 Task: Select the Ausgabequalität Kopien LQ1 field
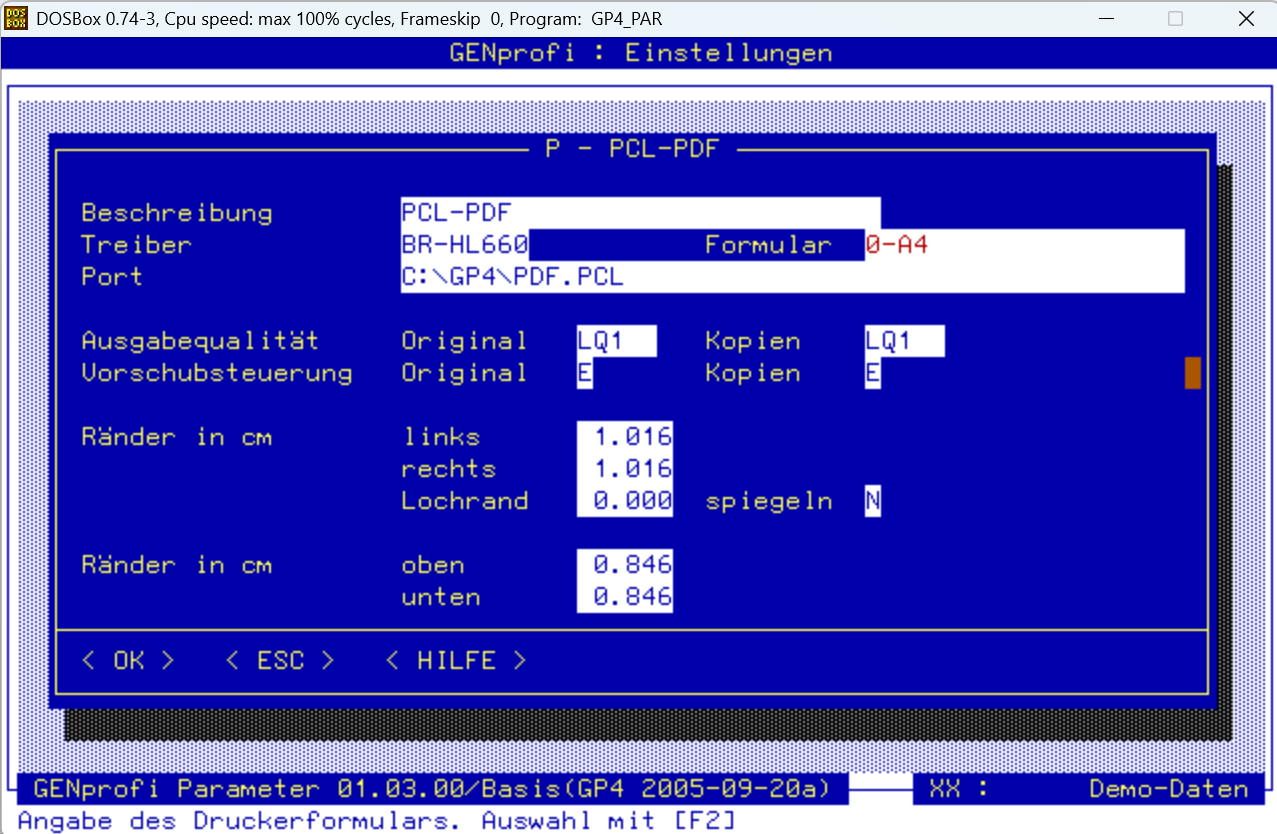coord(905,341)
